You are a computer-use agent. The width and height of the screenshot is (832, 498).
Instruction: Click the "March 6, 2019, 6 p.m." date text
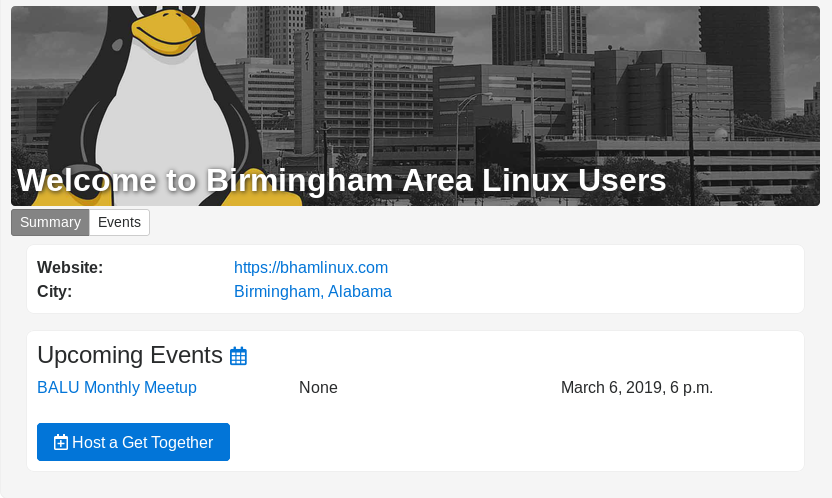pyautogui.click(x=637, y=387)
